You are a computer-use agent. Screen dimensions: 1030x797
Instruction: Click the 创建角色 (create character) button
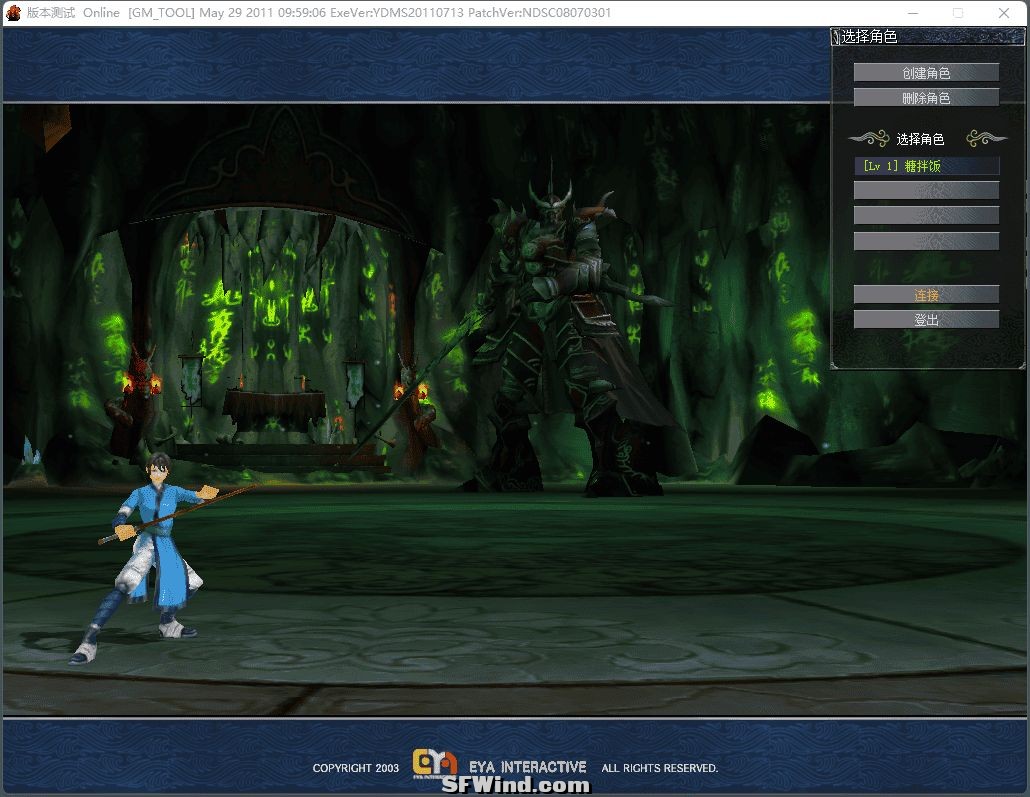926,72
